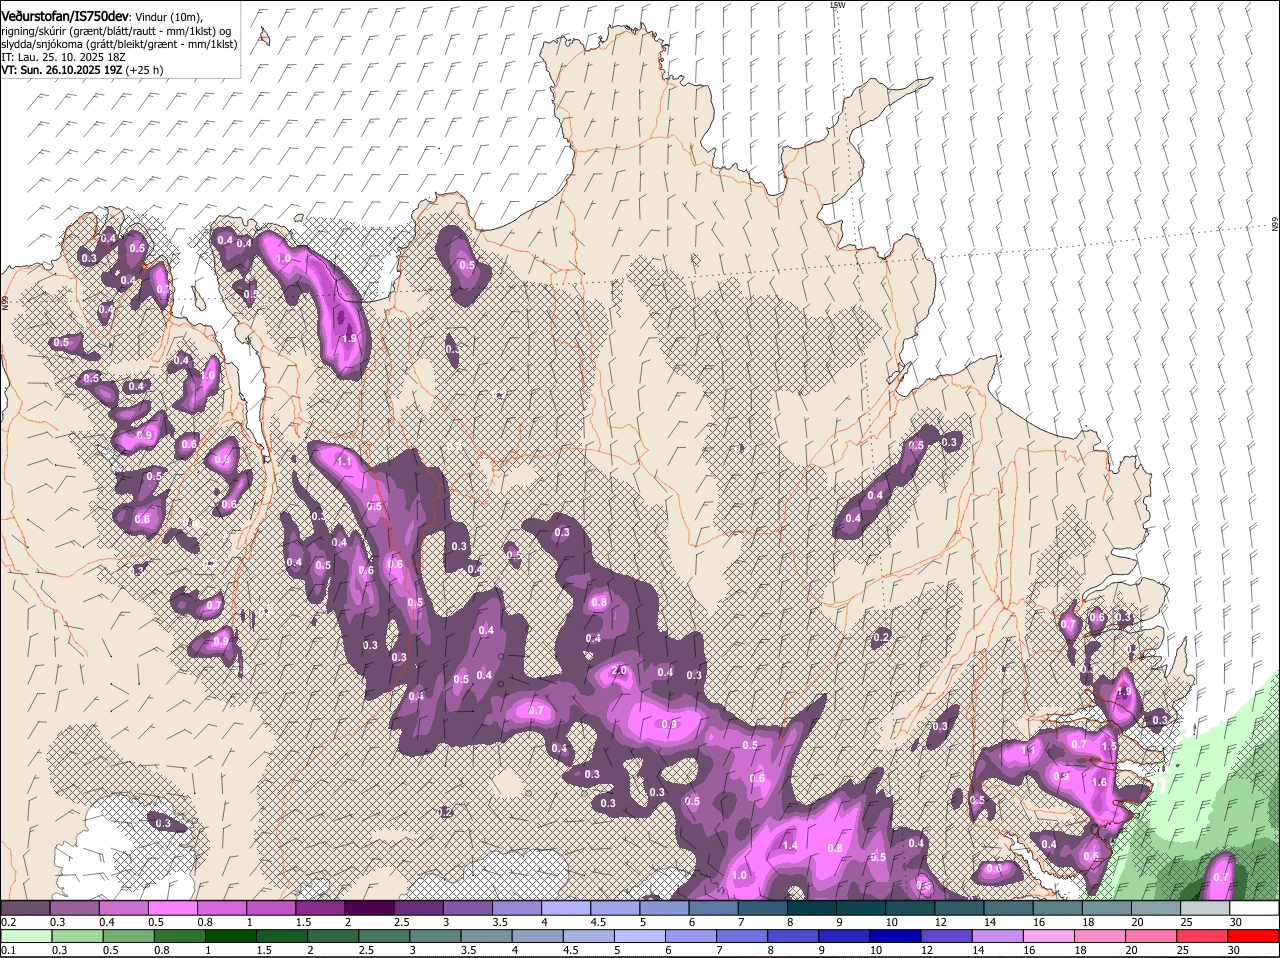Viewport: 1280px width, 958px height.
Task: Click the light pink lower swatch labeled 16
Action: 1047,937
